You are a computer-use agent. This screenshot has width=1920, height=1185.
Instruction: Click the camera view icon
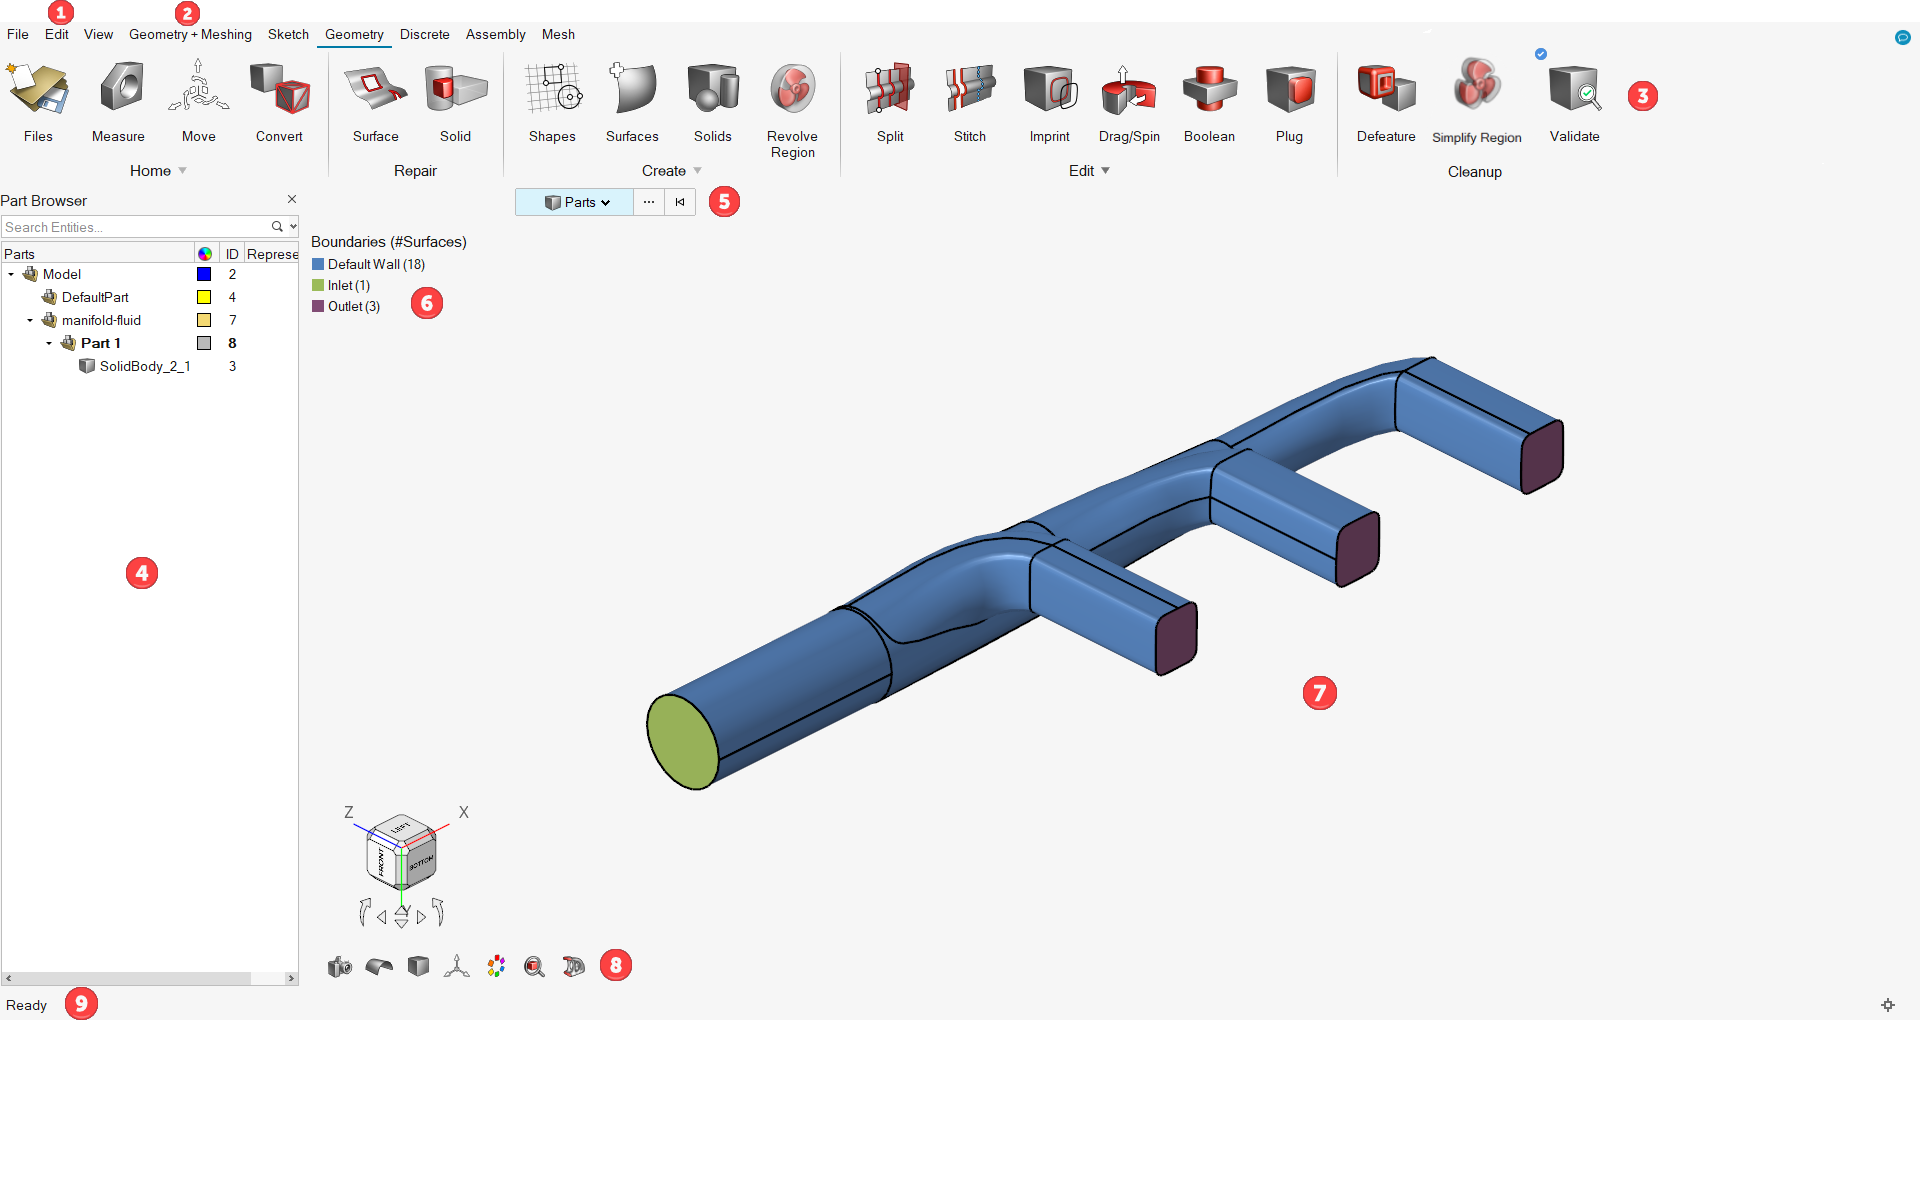pos(340,966)
